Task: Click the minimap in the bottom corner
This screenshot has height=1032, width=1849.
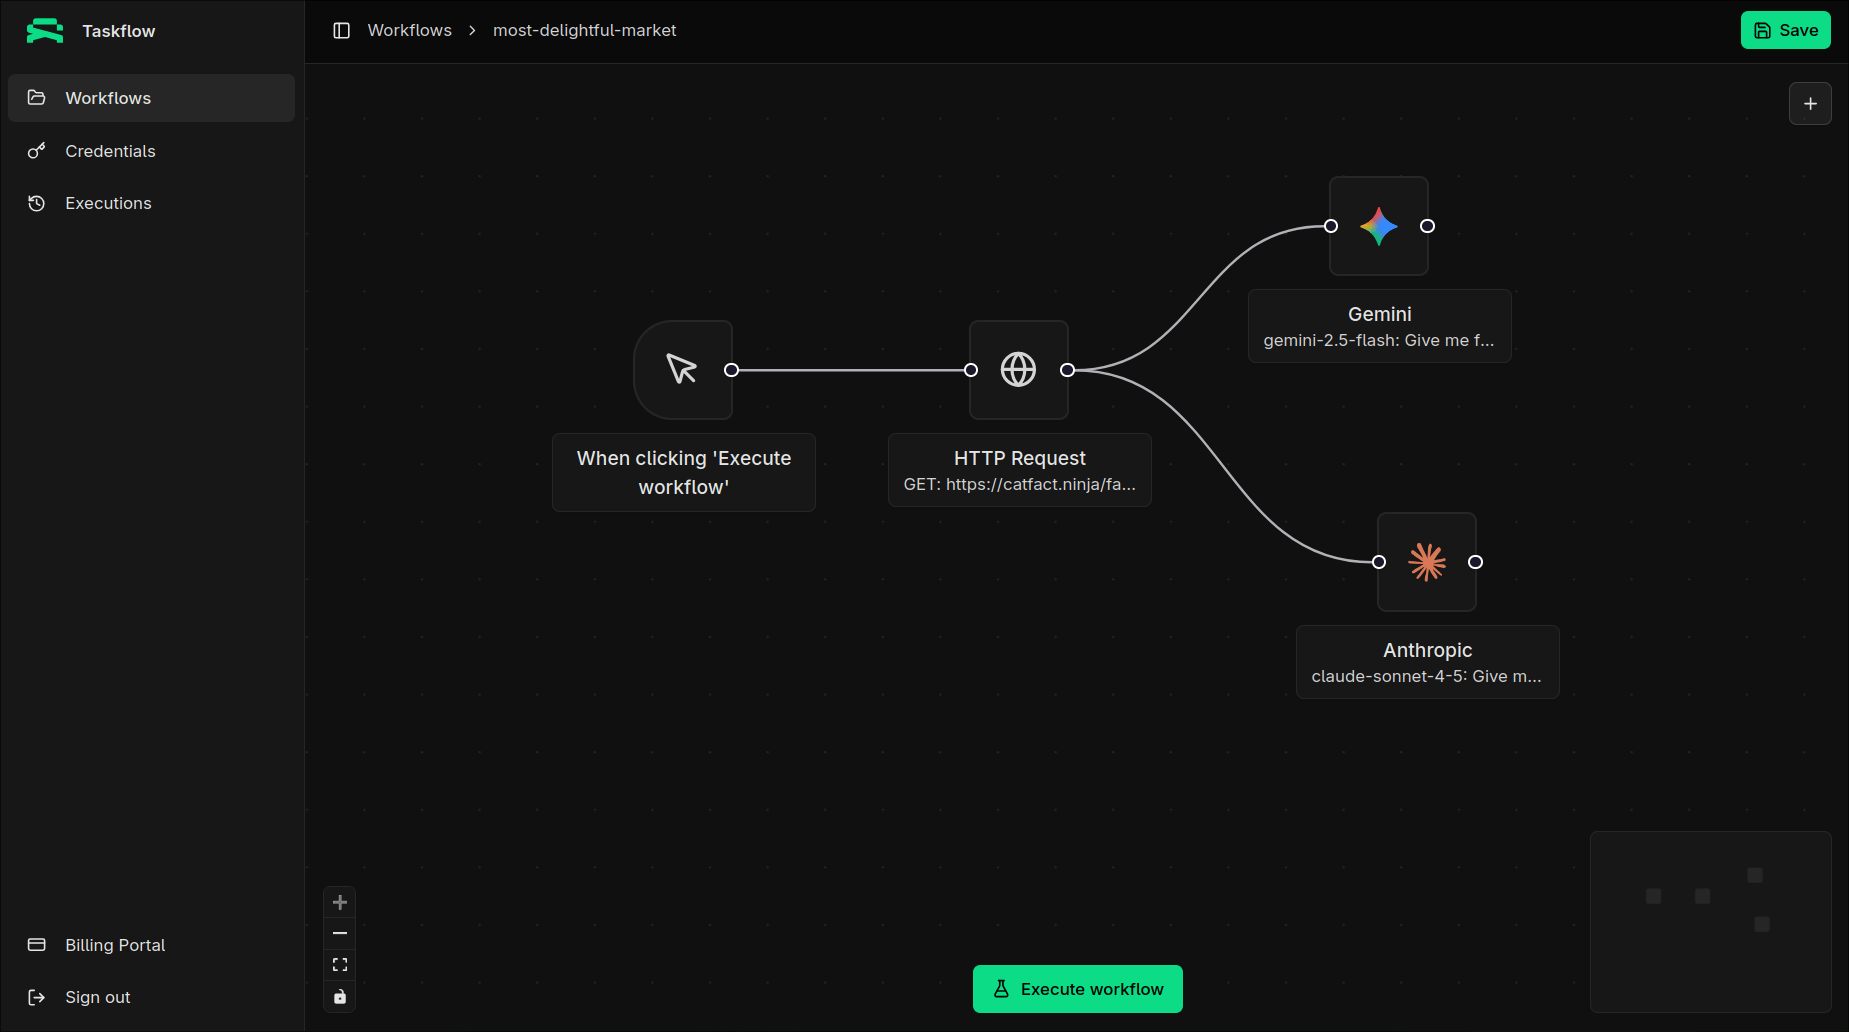Action: coord(1709,921)
